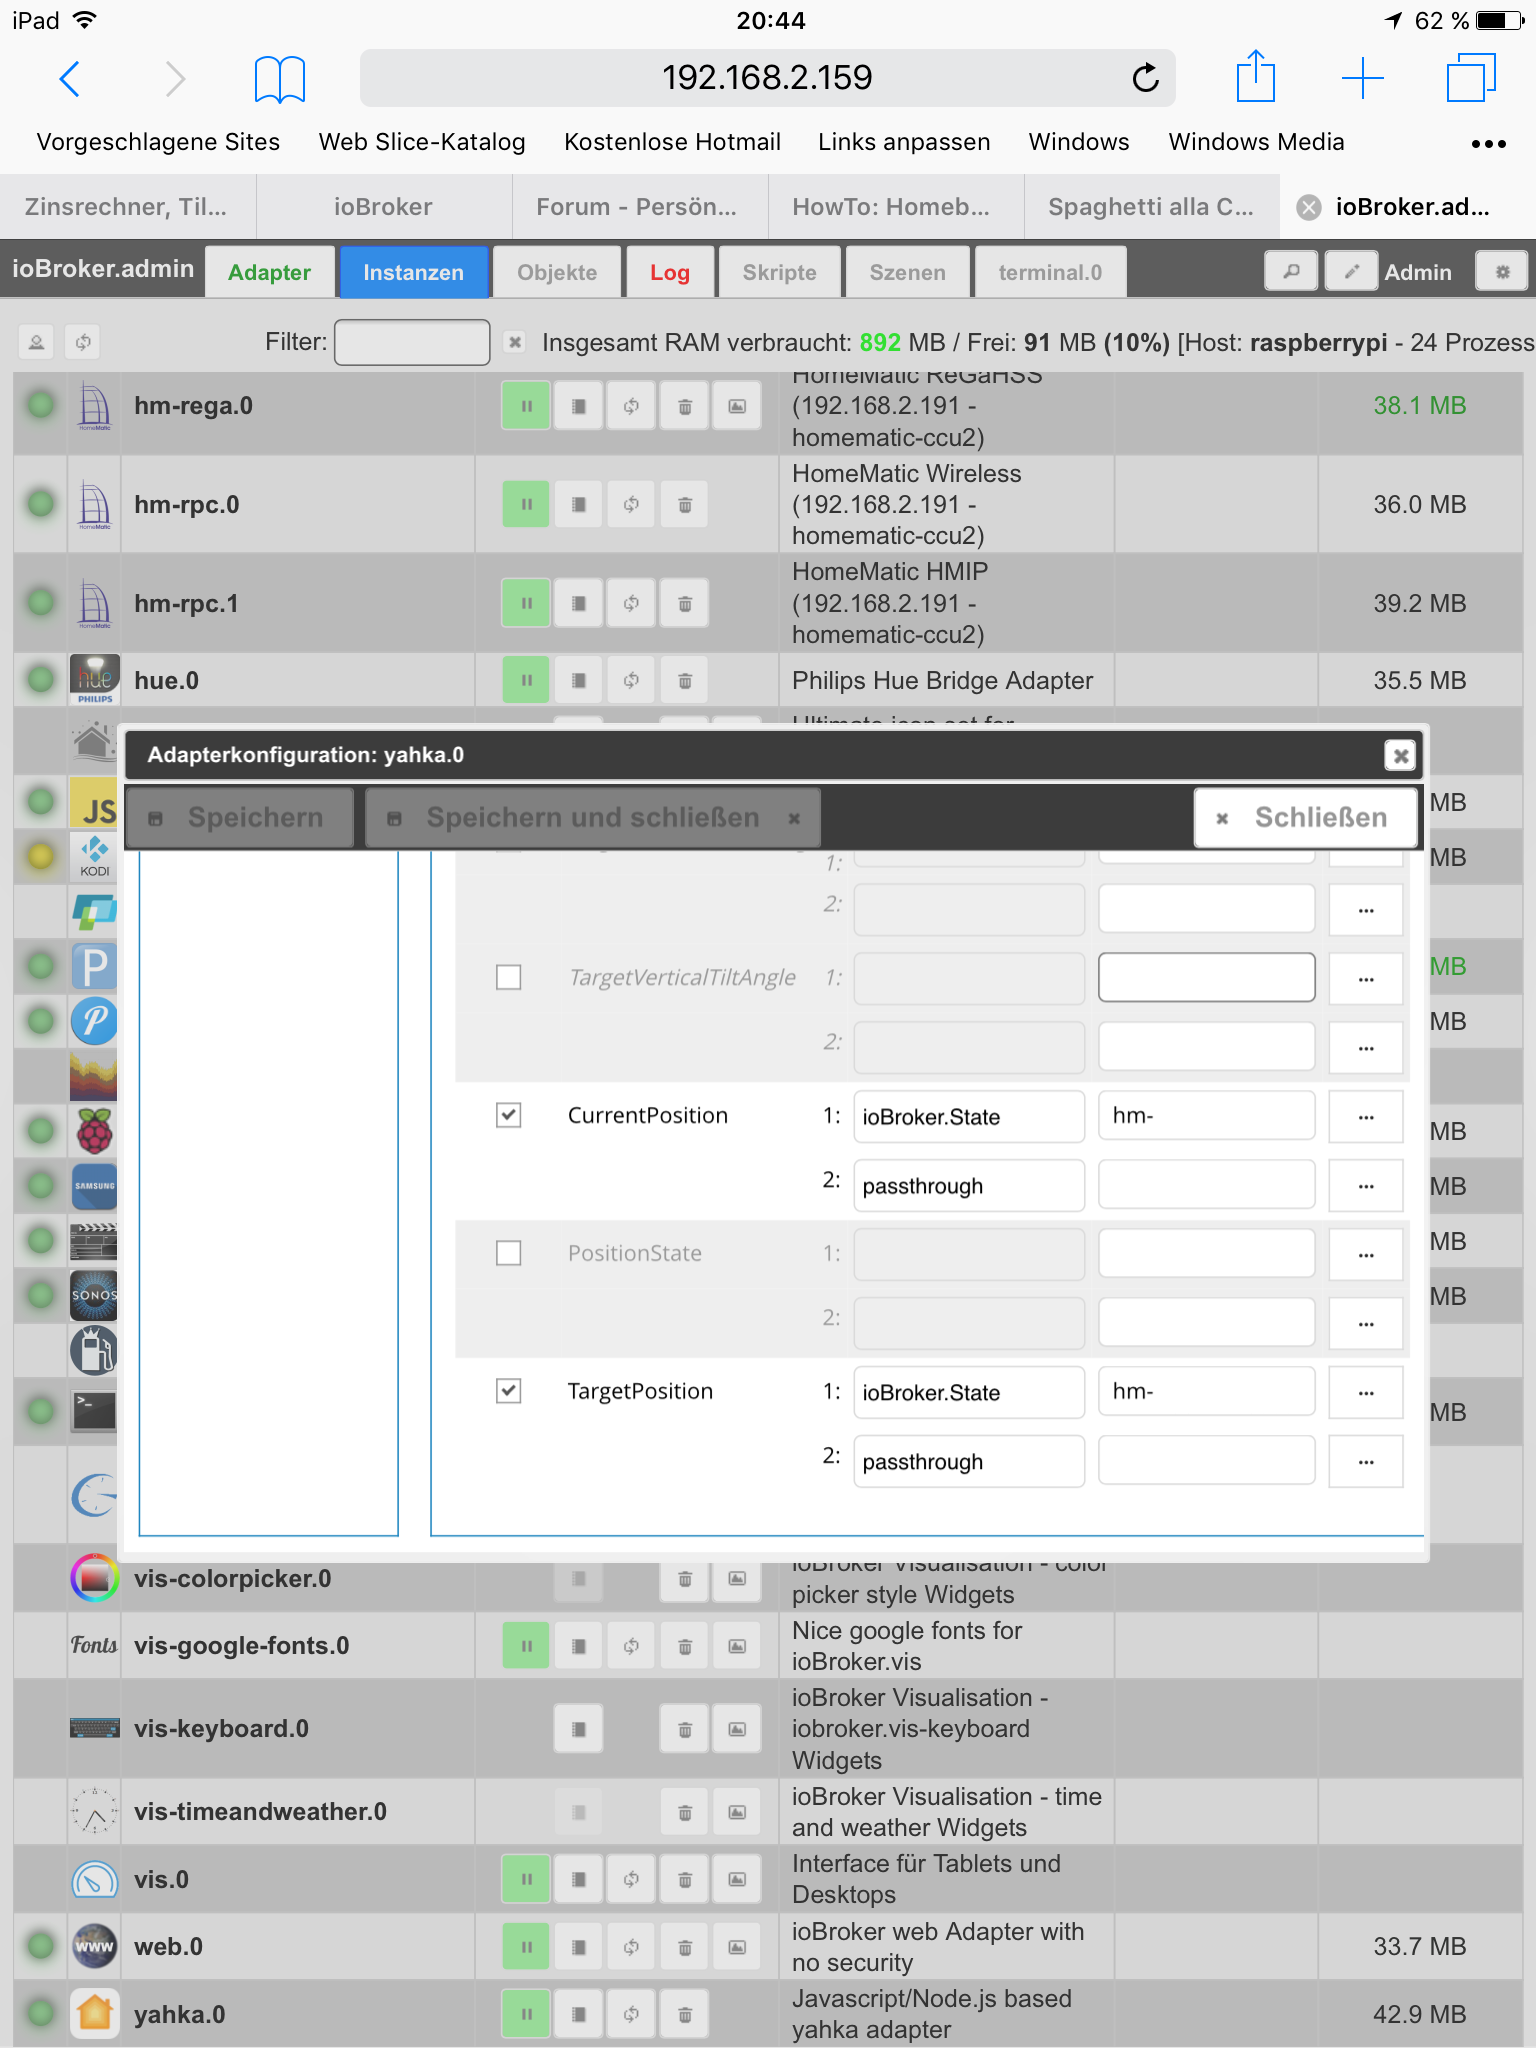1536x2048 pixels.
Task: Open the Szenen tab
Action: [908, 272]
